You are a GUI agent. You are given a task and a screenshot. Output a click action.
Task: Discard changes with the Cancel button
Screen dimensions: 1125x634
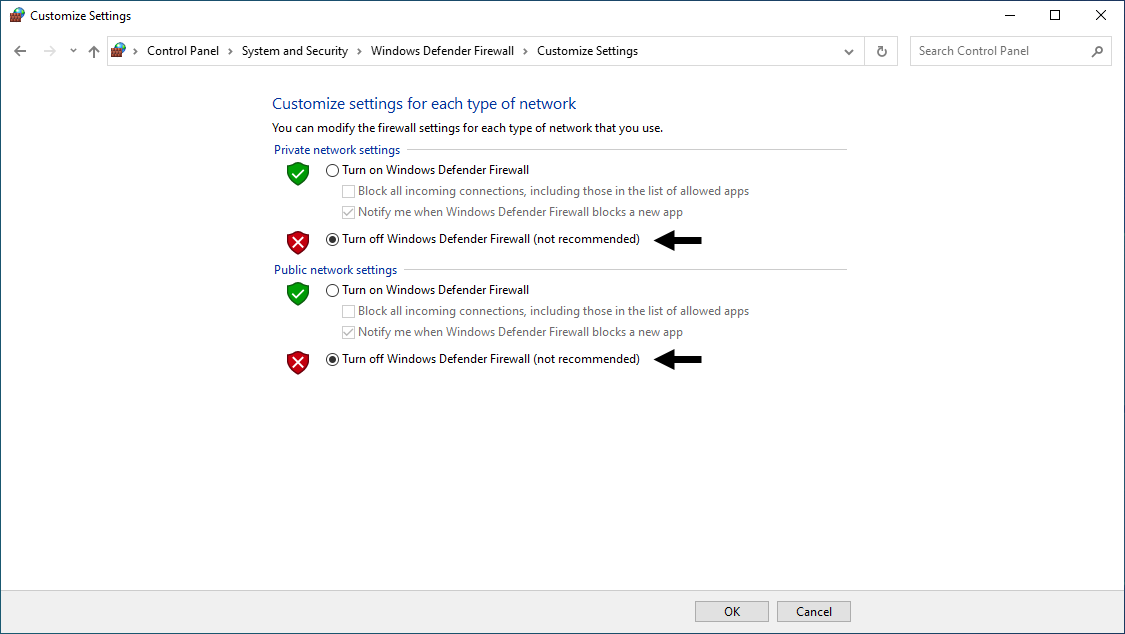pyautogui.click(x=814, y=612)
